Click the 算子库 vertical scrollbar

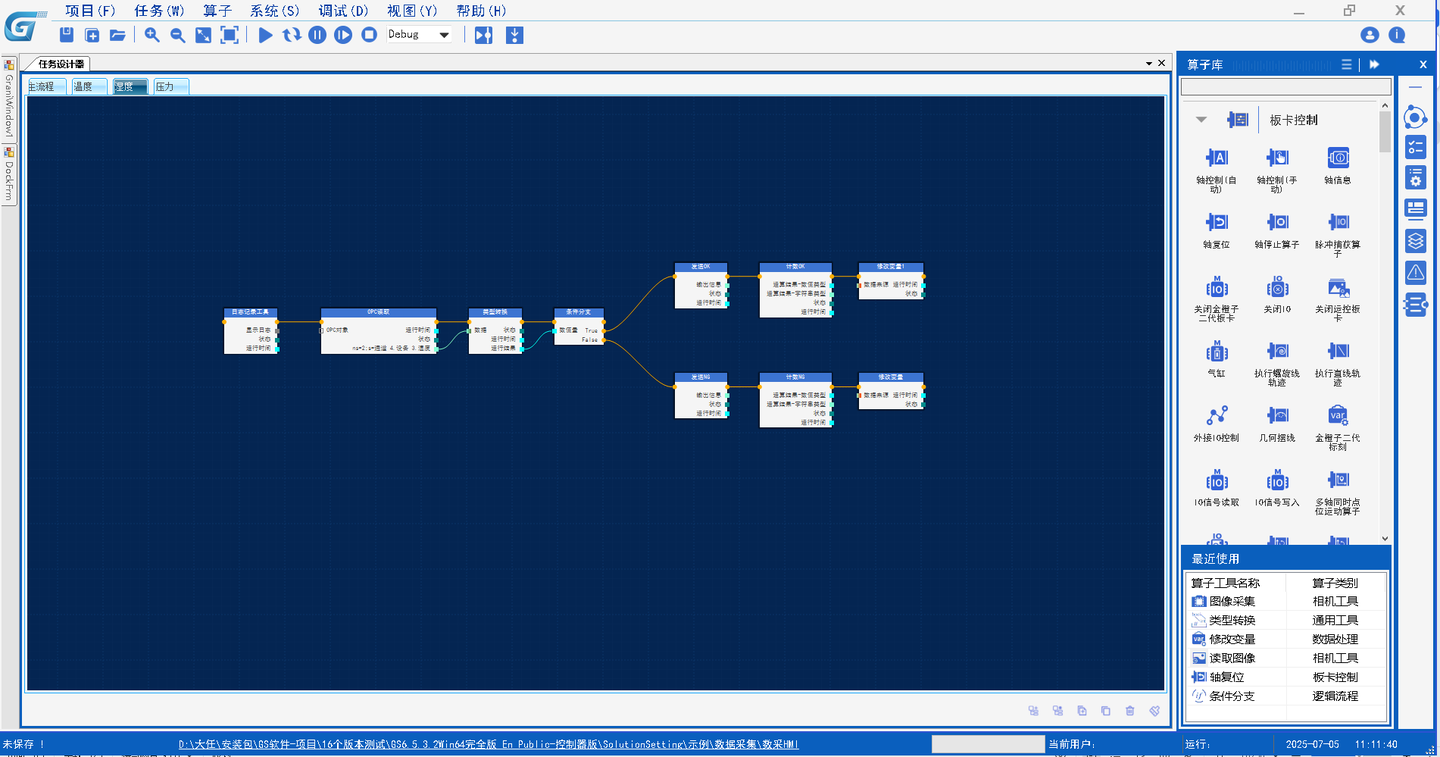[x=1385, y=131]
